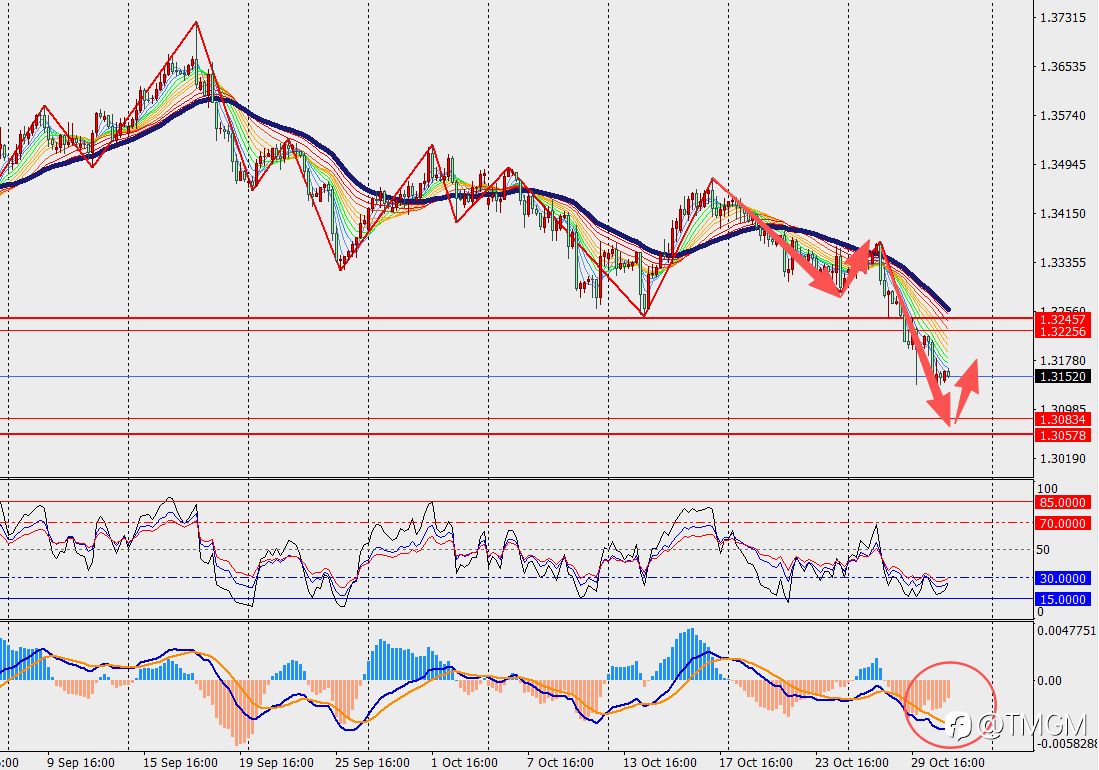The width and height of the screenshot is (1099, 770).
Task: Select the 13 Oct 16:00 time axis label
Action: tap(660, 762)
